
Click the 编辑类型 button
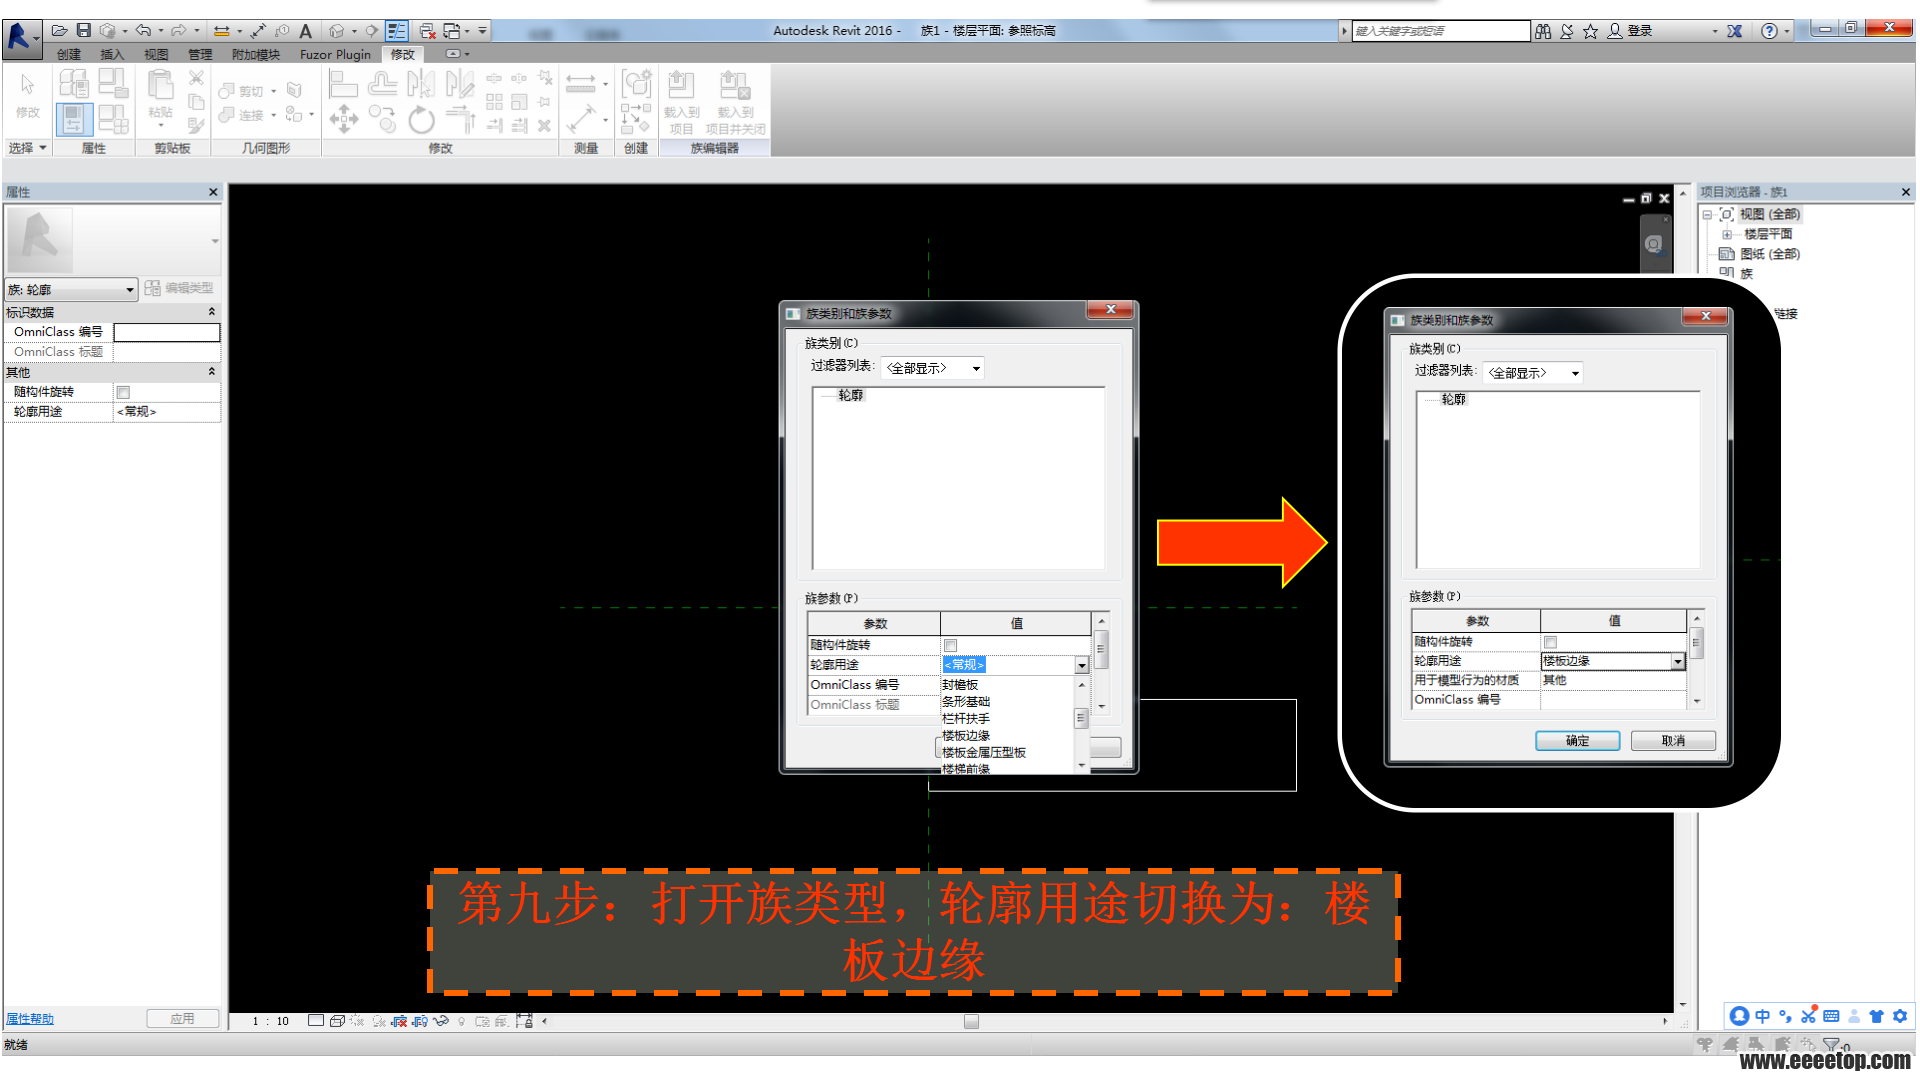[x=179, y=288]
